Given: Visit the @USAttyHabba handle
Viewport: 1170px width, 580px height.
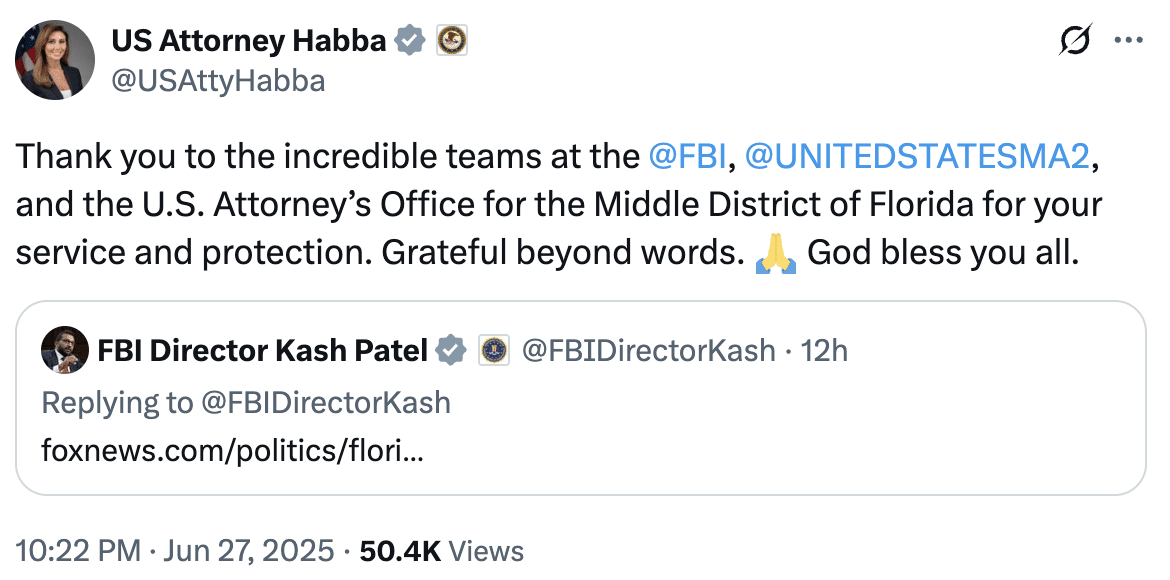Looking at the screenshot, I should click(218, 80).
